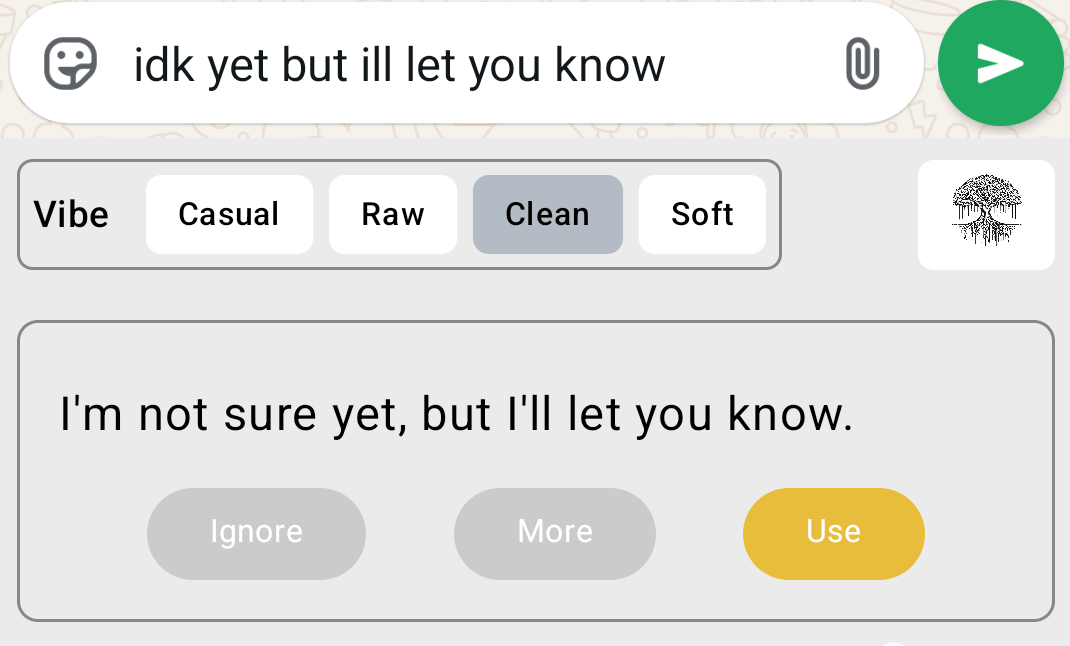Switch the vibe to Raw
The image size is (1070, 646).
[393, 214]
